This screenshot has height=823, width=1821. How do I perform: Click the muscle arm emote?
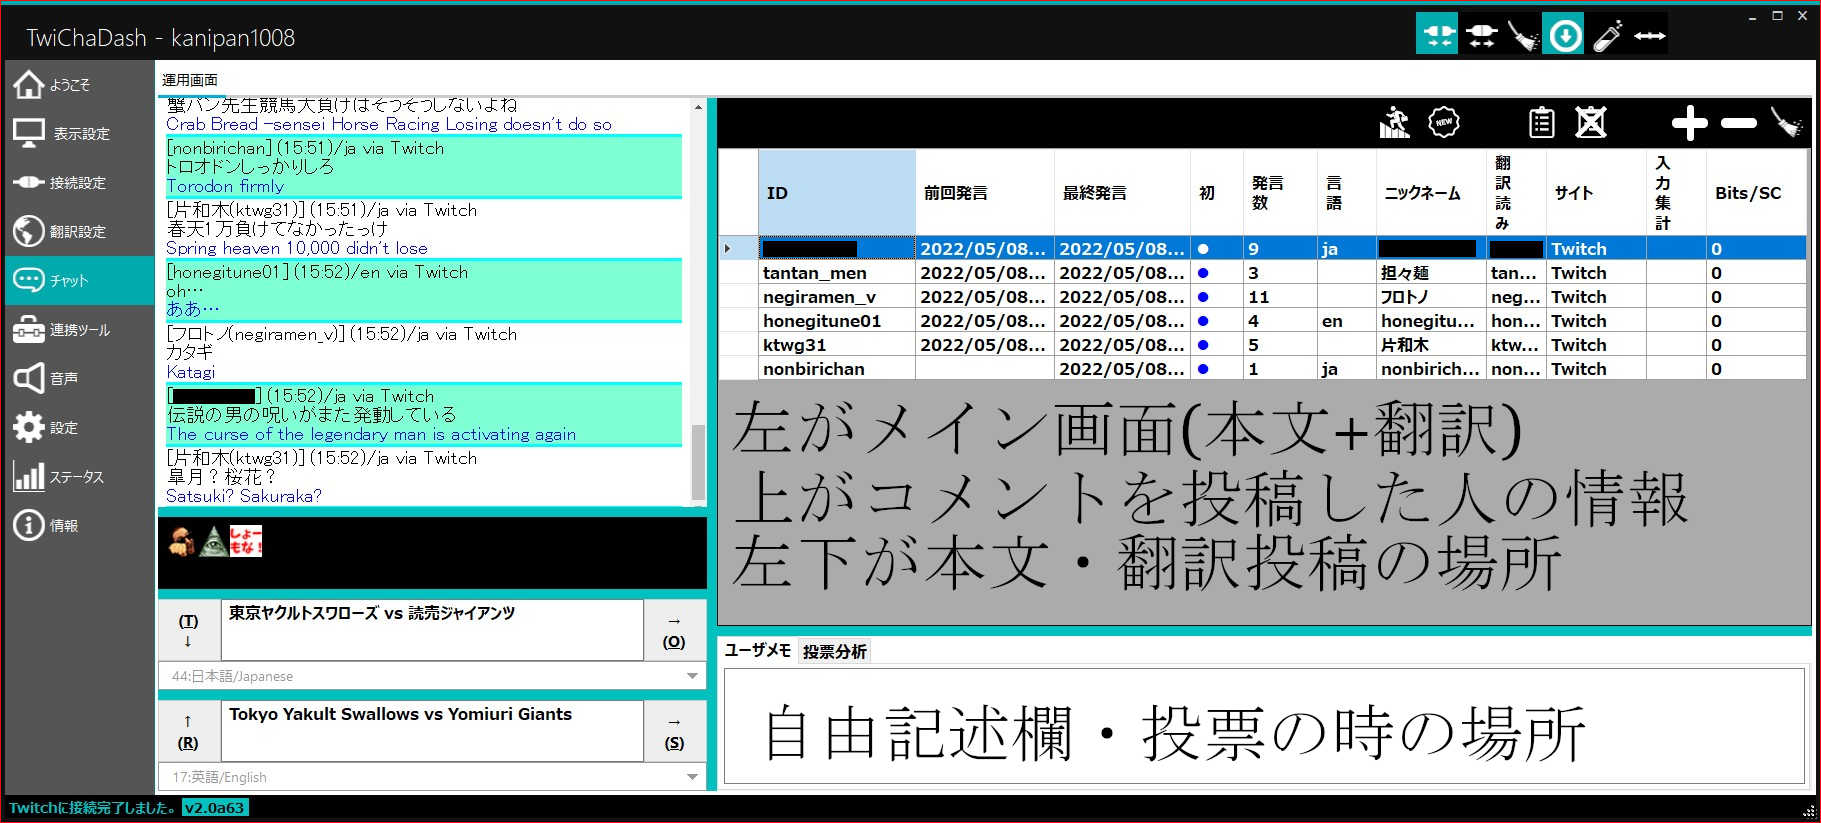click(x=182, y=542)
